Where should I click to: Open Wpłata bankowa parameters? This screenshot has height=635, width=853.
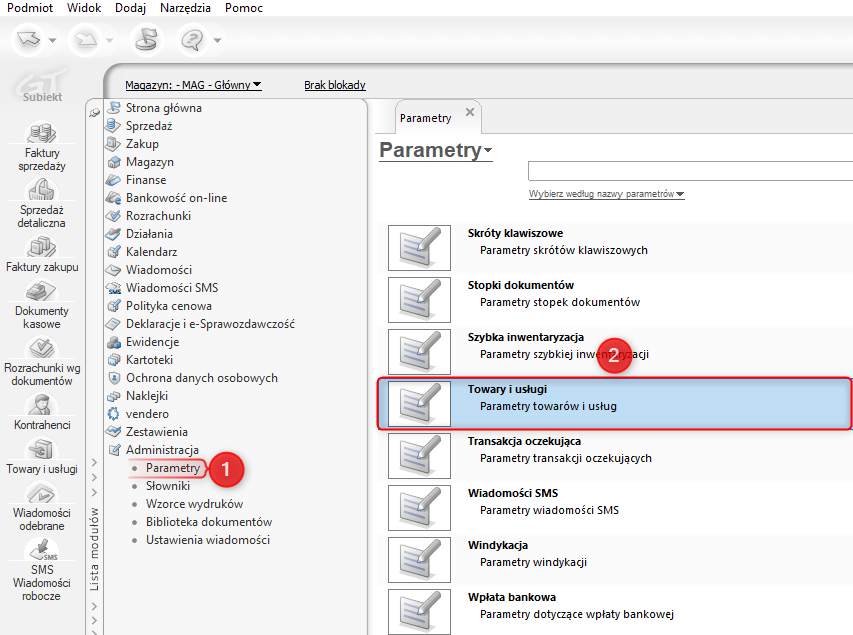pyautogui.click(x=615, y=612)
